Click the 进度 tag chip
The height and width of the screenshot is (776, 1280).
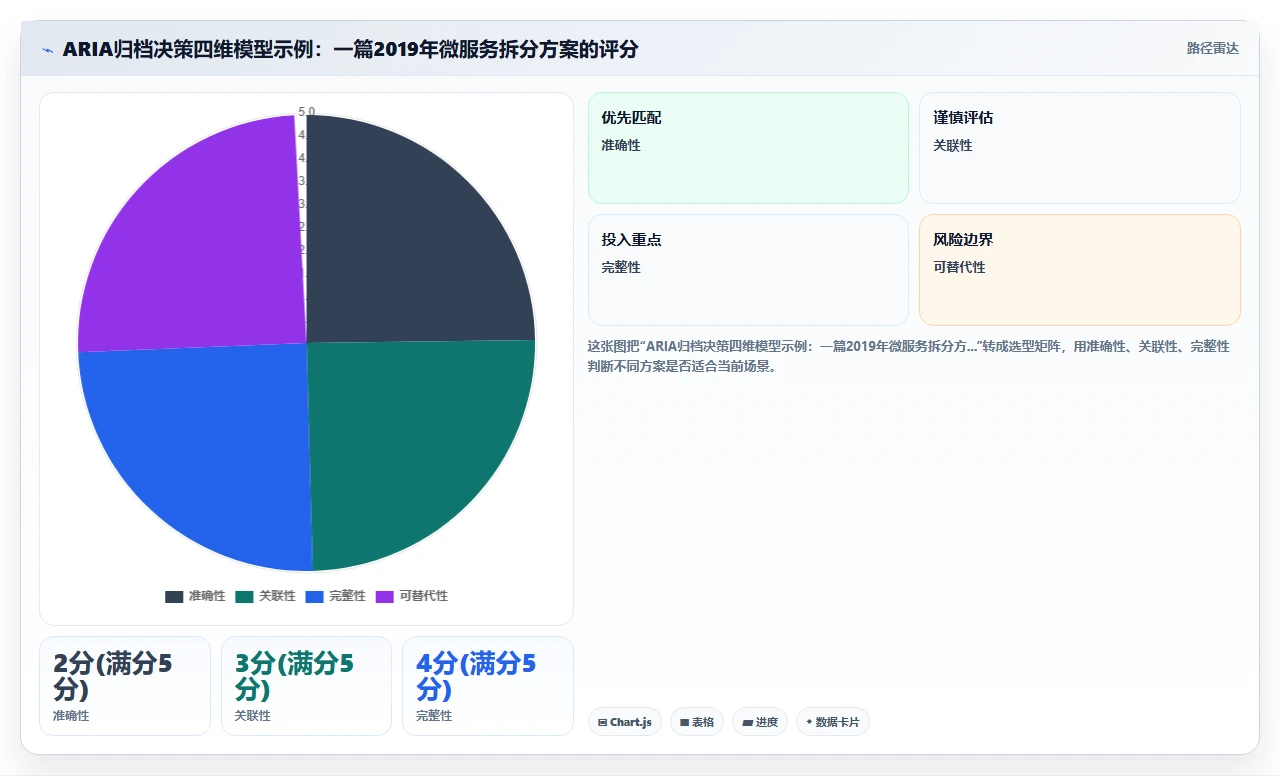(x=760, y=722)
